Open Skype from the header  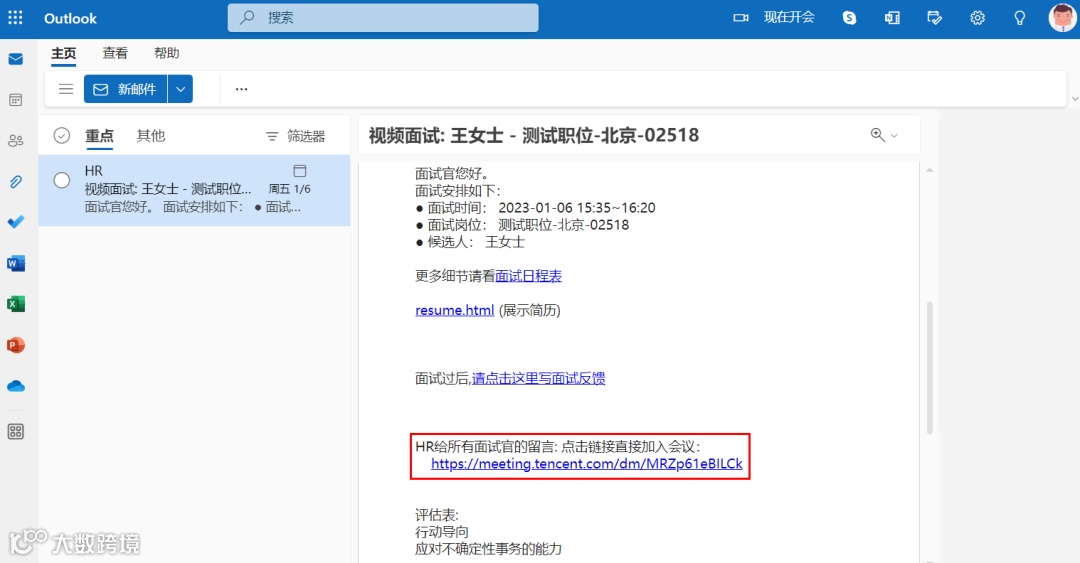click(x=849, y=18)
